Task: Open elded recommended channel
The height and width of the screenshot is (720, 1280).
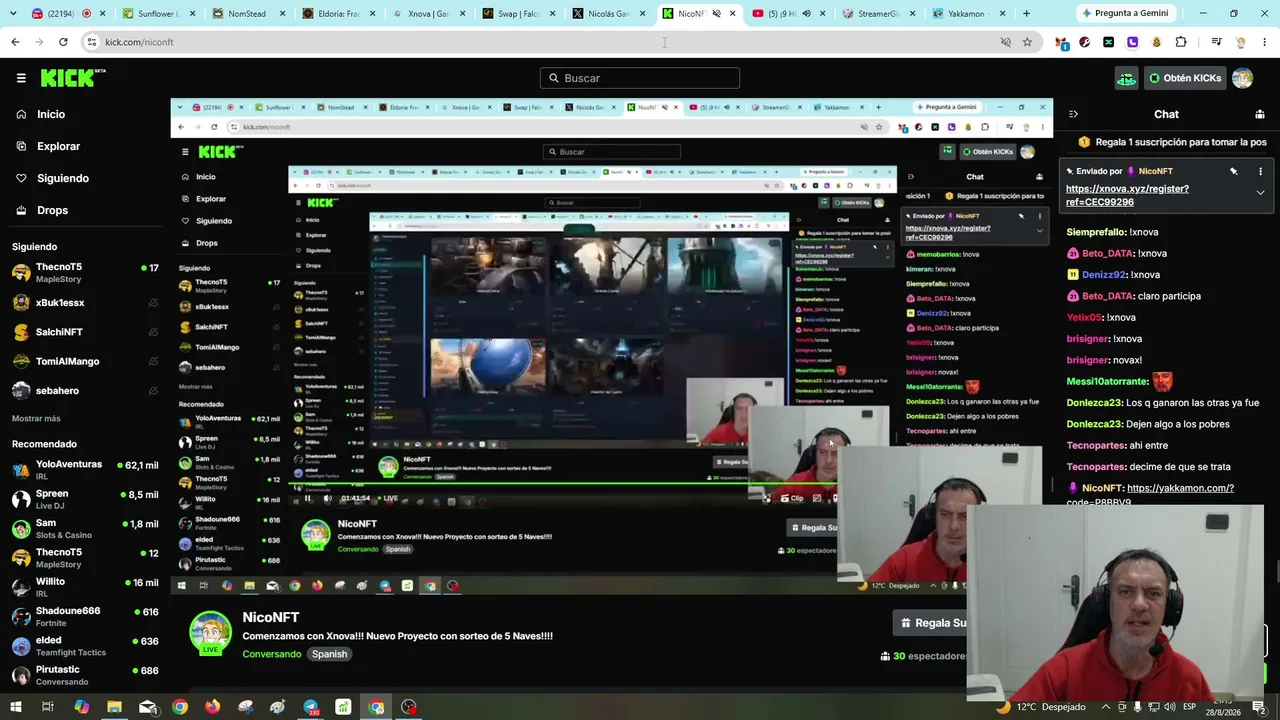Action: 85,645
